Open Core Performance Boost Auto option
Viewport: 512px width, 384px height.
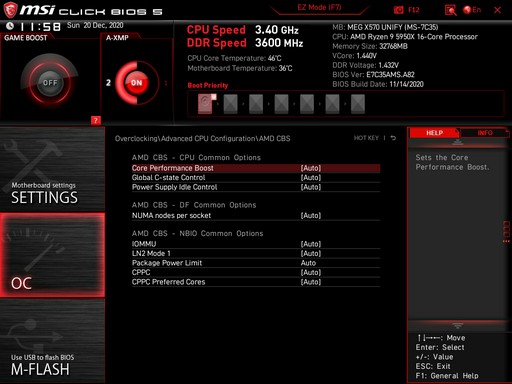click(256, 168)
